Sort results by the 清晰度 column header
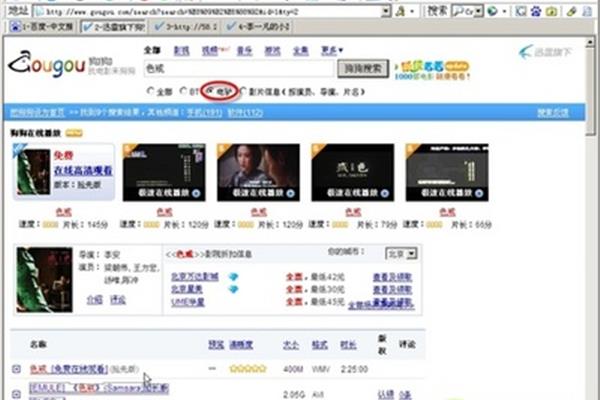The width and height of the screenshot is (600, 400). coord(241,344)
